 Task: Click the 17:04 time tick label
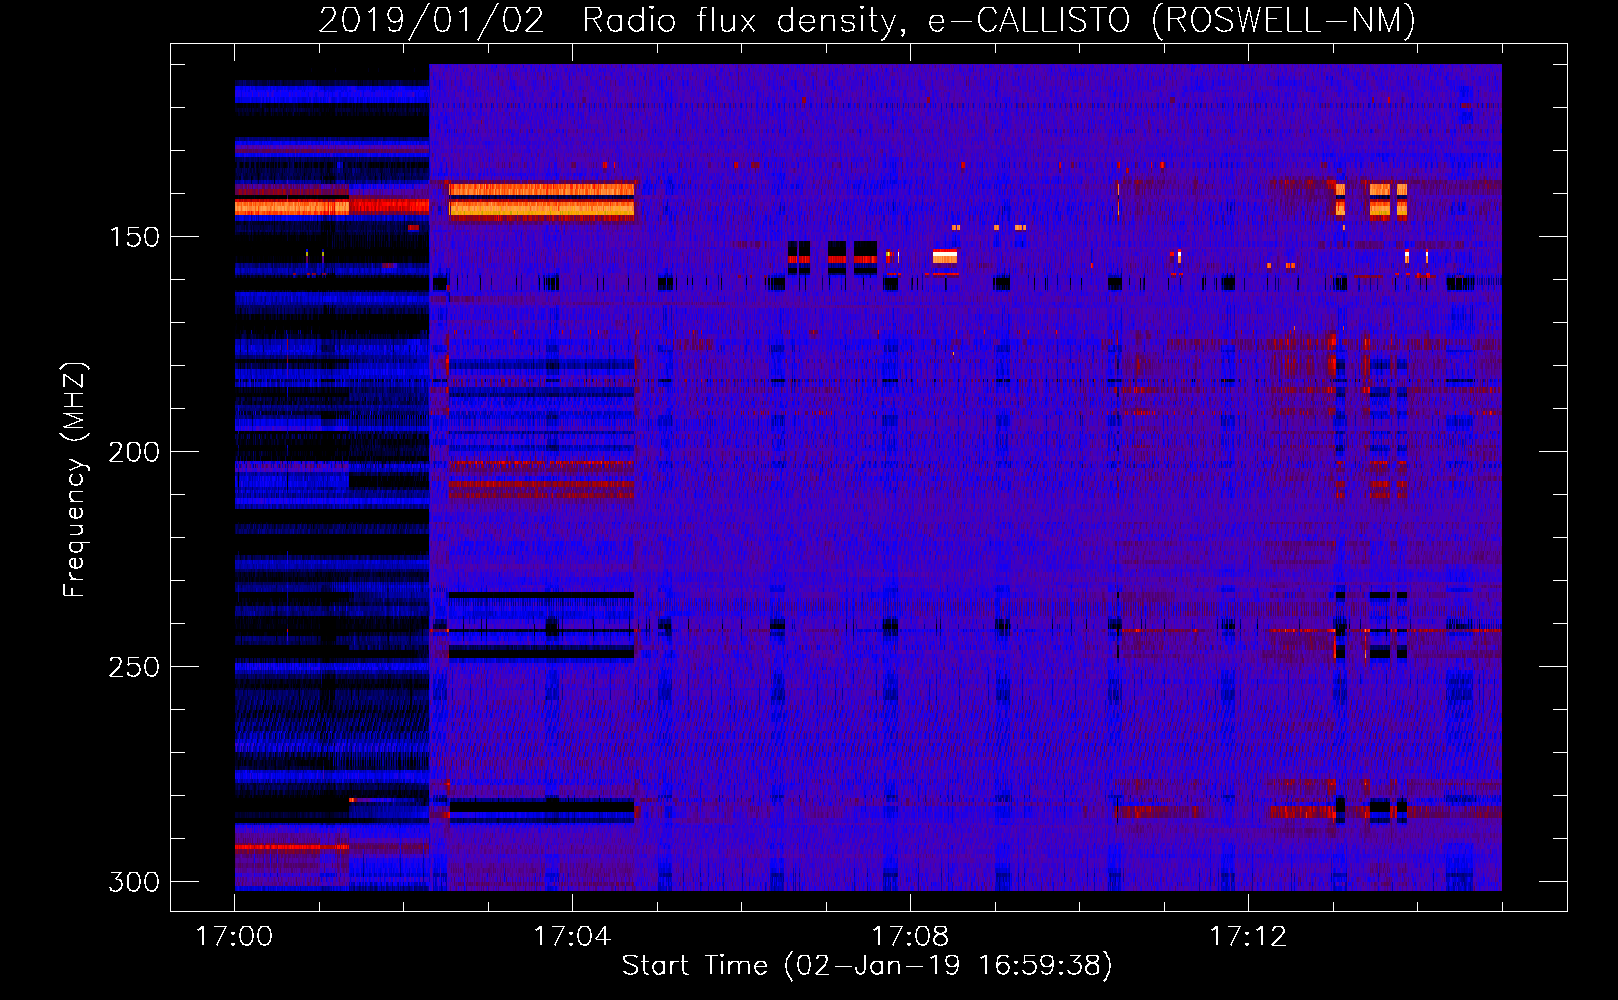(x=572, y=937)
